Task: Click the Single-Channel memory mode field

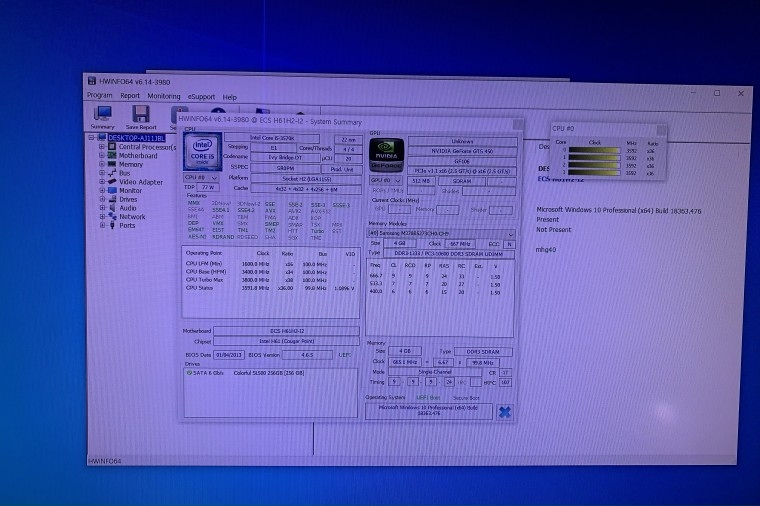Action: [x=435, y=372]
